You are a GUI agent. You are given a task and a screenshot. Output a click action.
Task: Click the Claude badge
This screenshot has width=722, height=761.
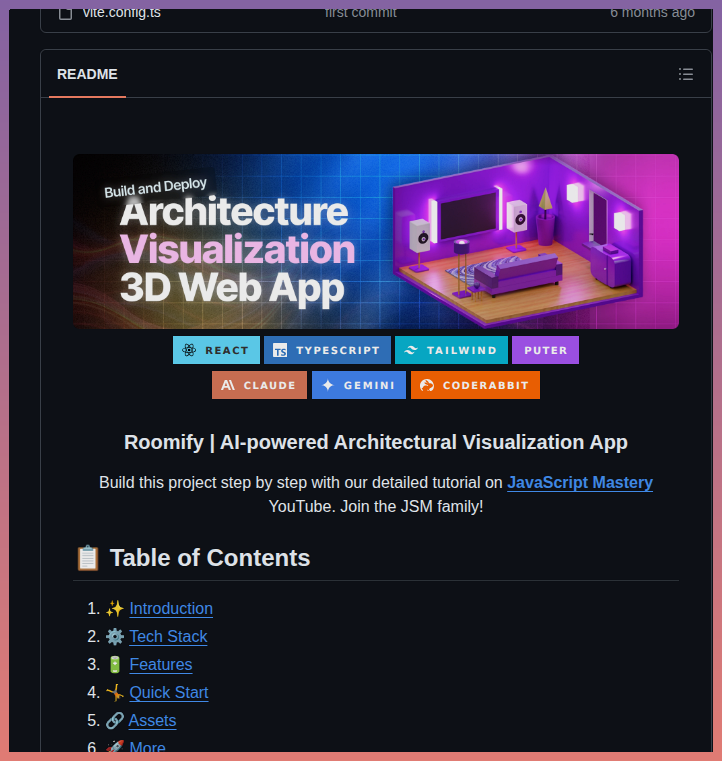(259, 385)
